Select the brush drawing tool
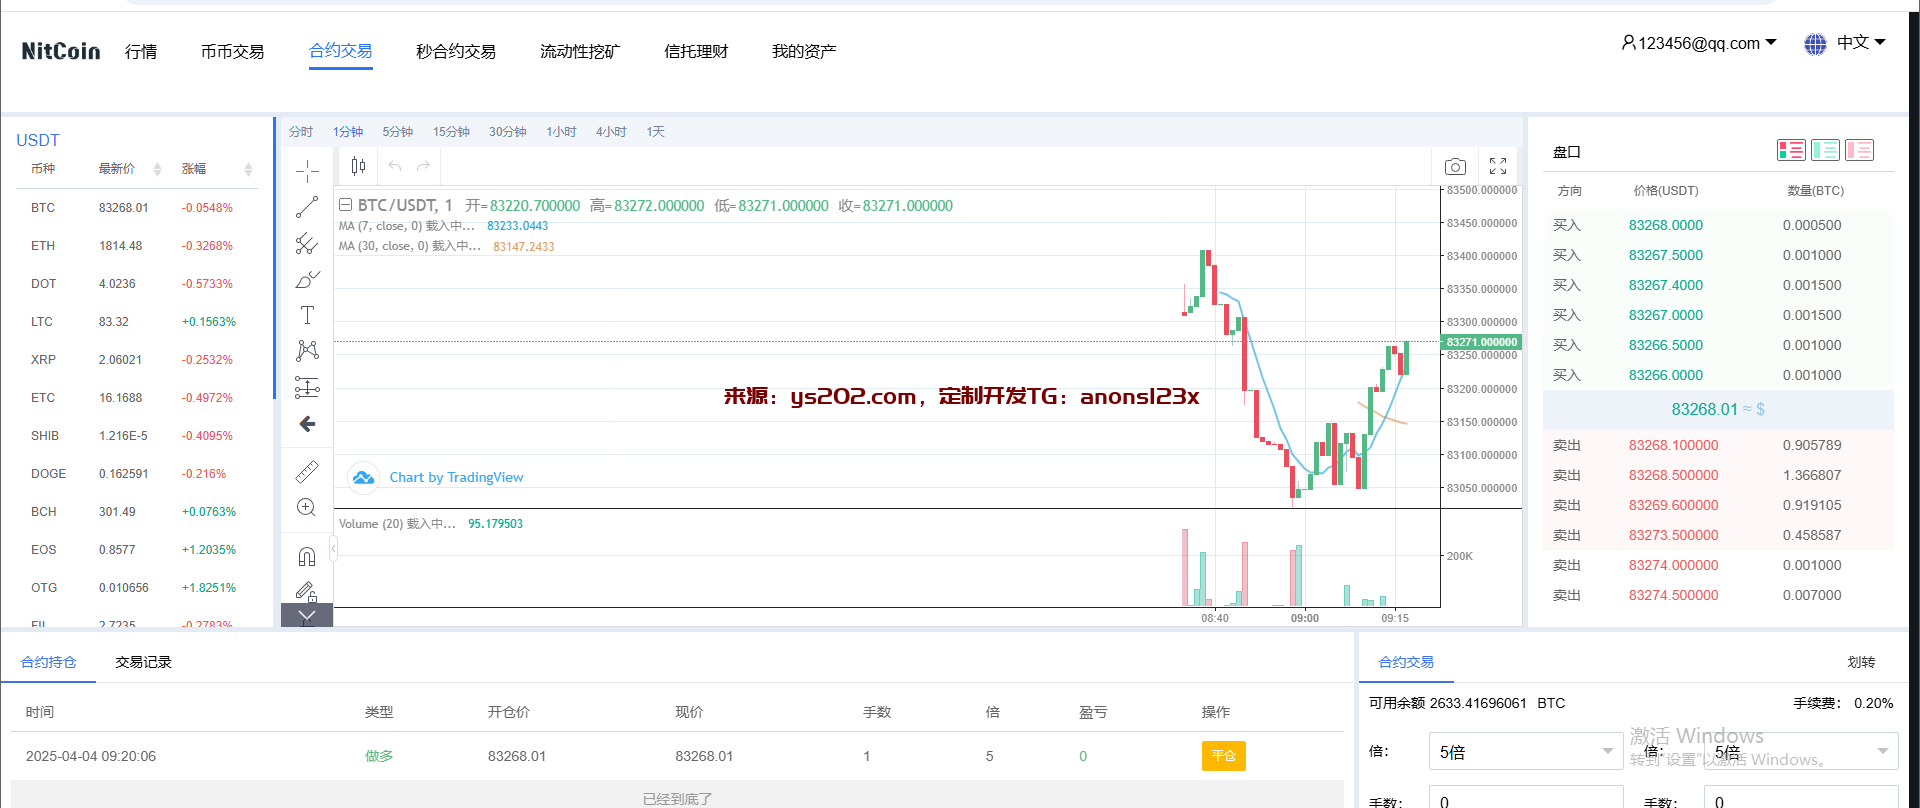 click(307, 280)
